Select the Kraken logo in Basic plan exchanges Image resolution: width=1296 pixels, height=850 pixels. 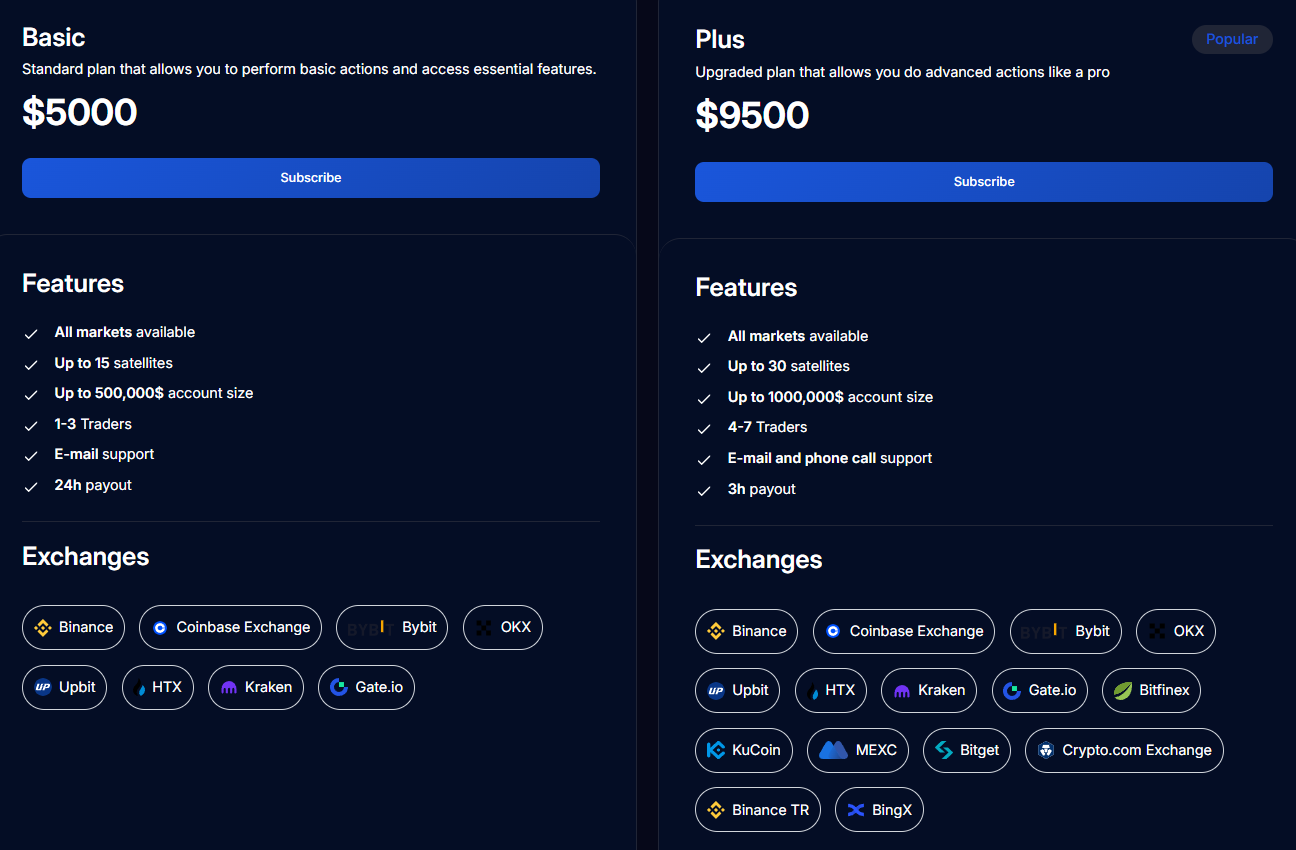pyautogui.click(x=228, y=688)
